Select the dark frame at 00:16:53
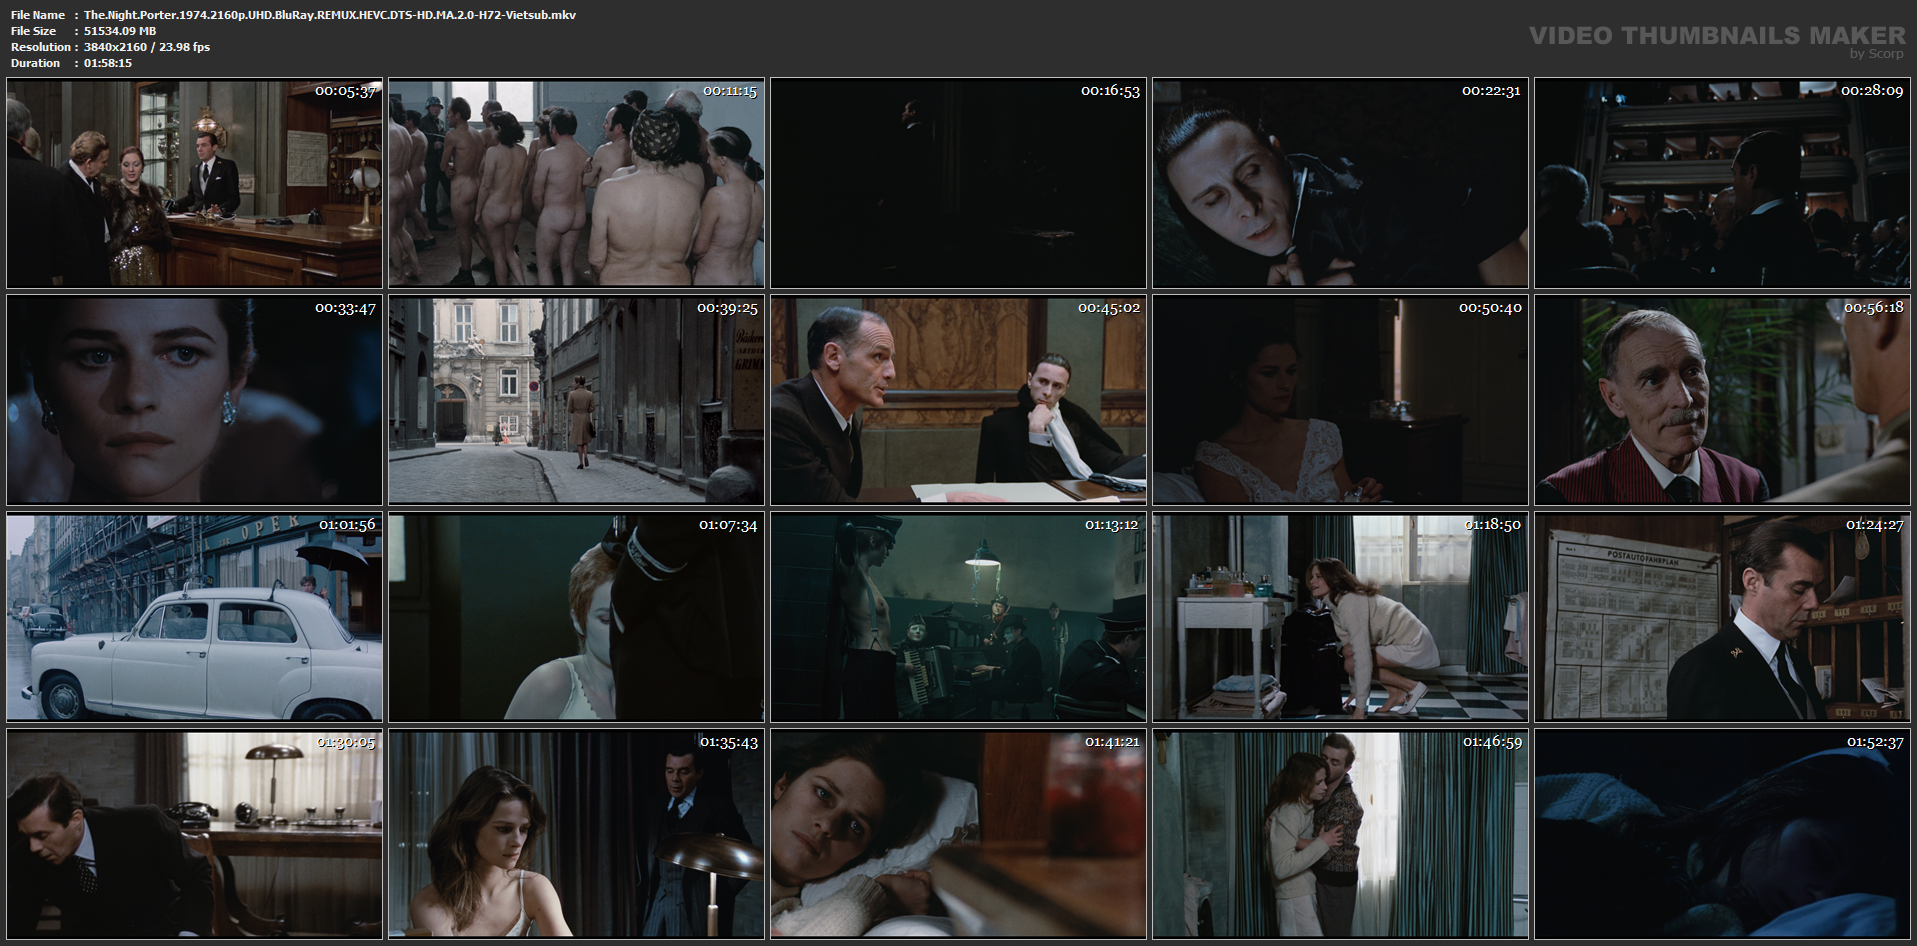The width and height of the screenshot is (1917, 946). 959,183
